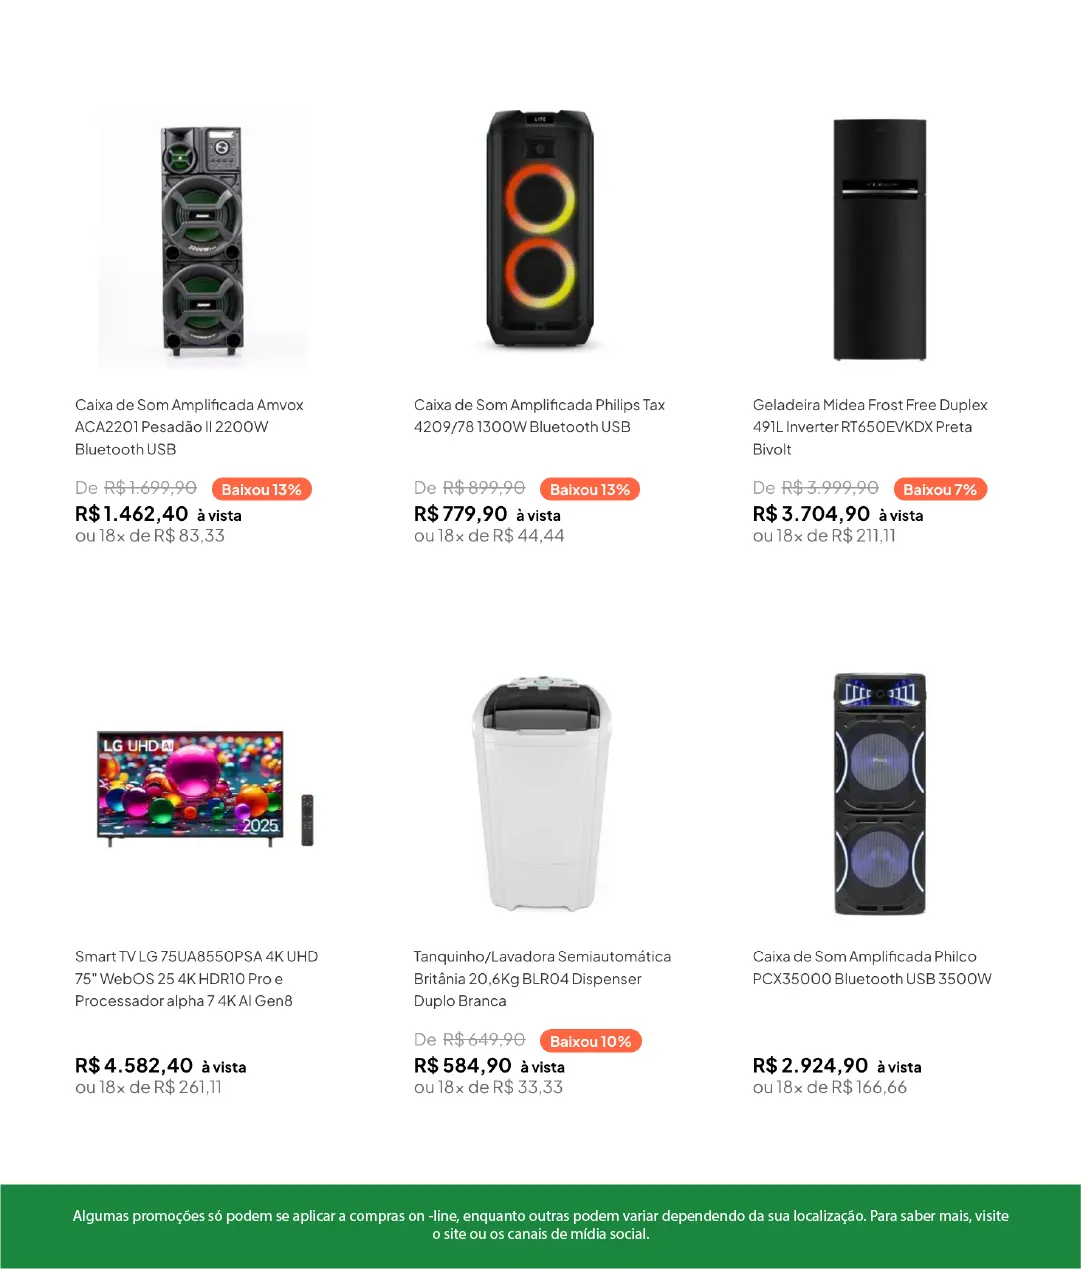Click Geladeira Midea Frost Free Duplex title
The height and width of the screenshot is (1269, 1081).
(870, 427)
